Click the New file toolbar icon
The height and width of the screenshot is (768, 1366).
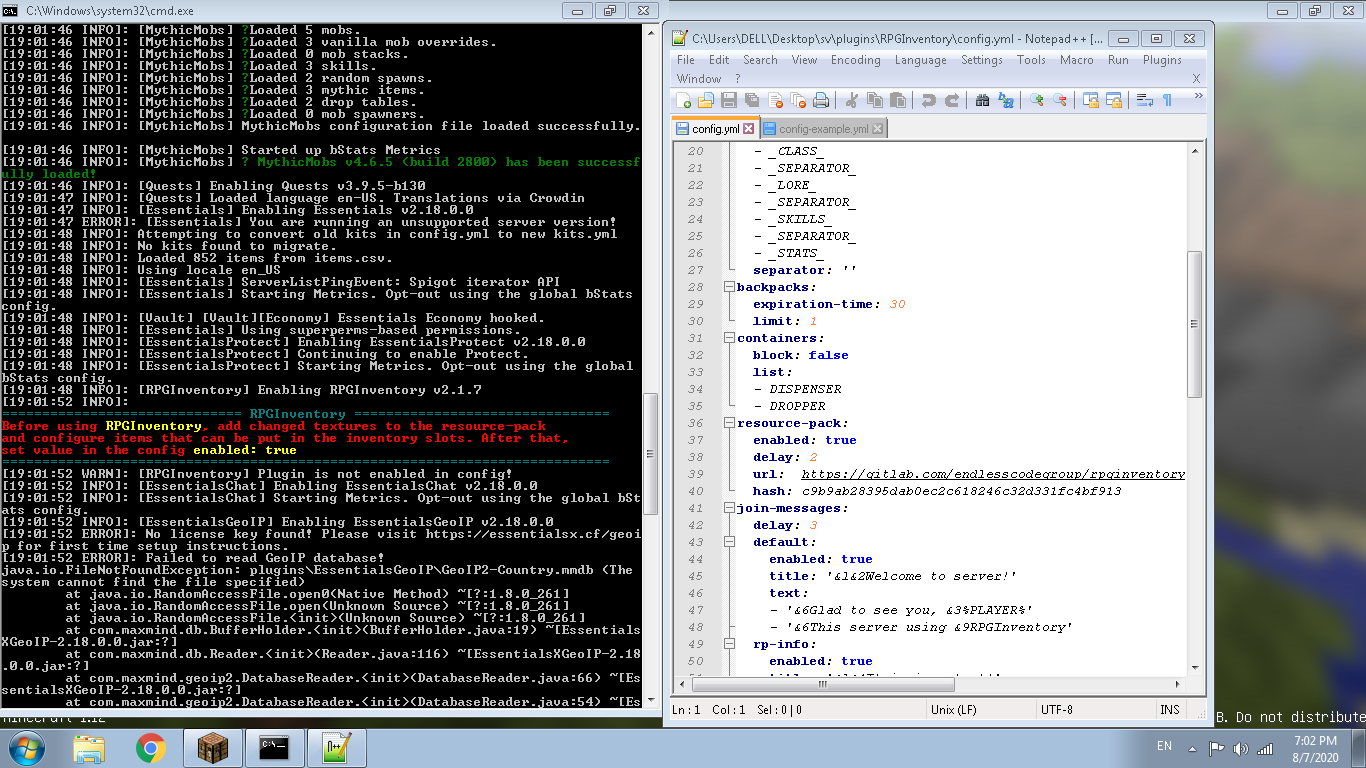pyautogui.click(x=685, y=100)
